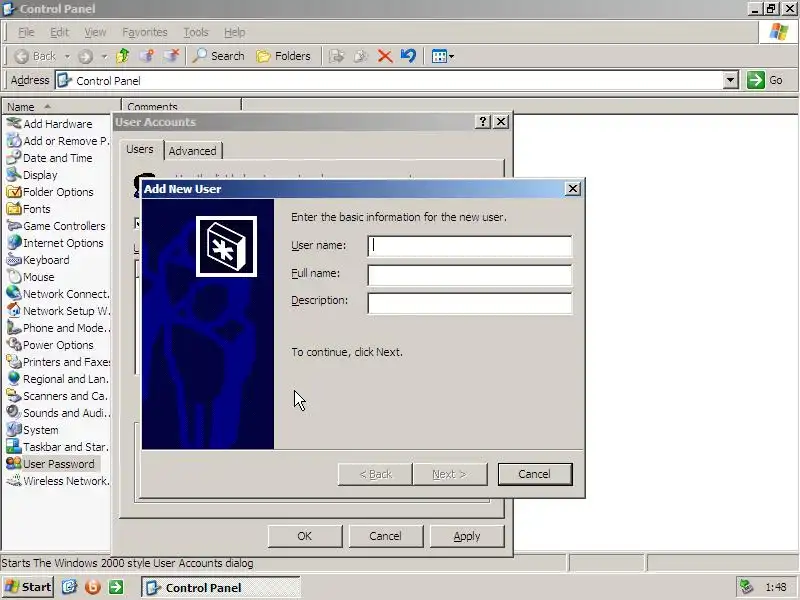The image size is (800, 600).
Task: Sort by the Name column header
Action: tap(61, 107)
